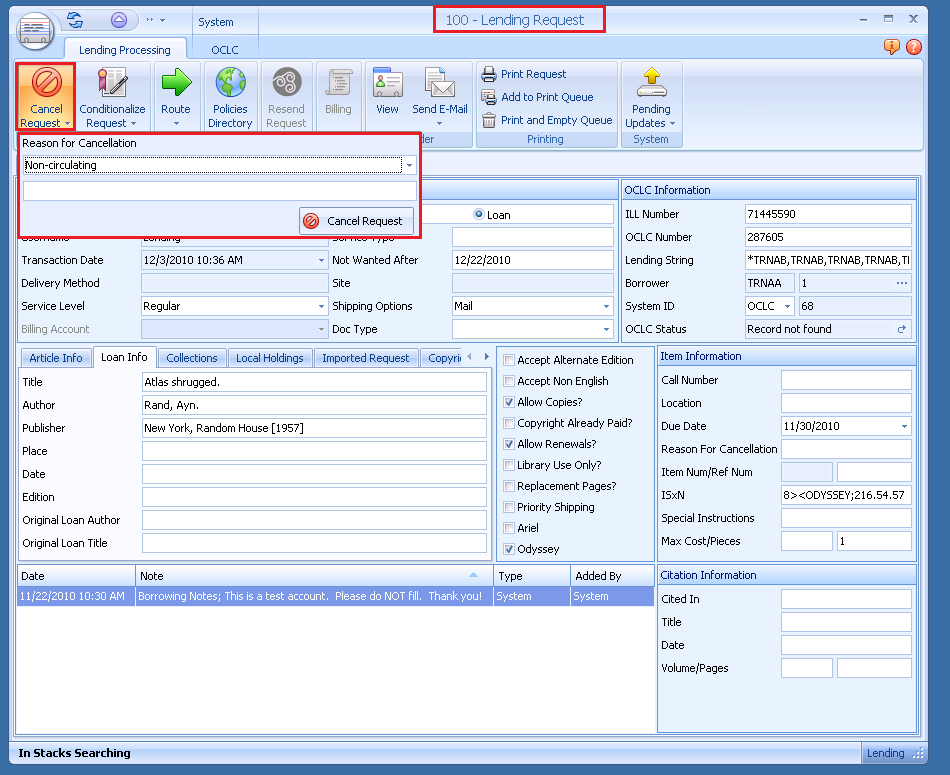This screenshot has height=775, width=950.
Task: Open the Due Date date picker
Action: pos(904,425)
